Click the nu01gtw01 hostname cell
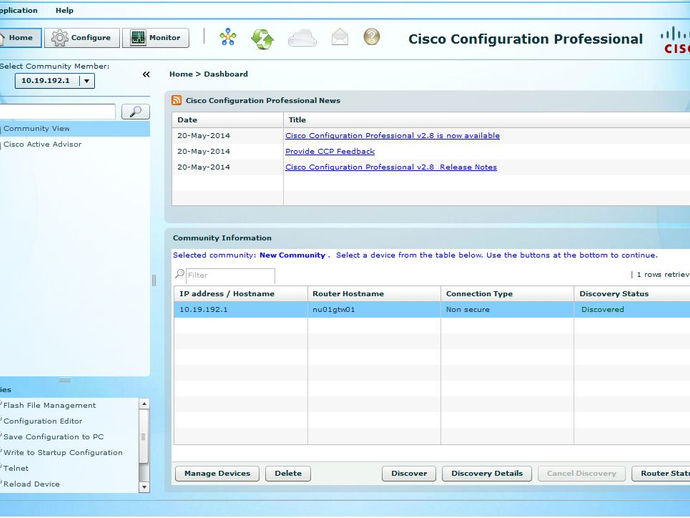 click(374, 309)
